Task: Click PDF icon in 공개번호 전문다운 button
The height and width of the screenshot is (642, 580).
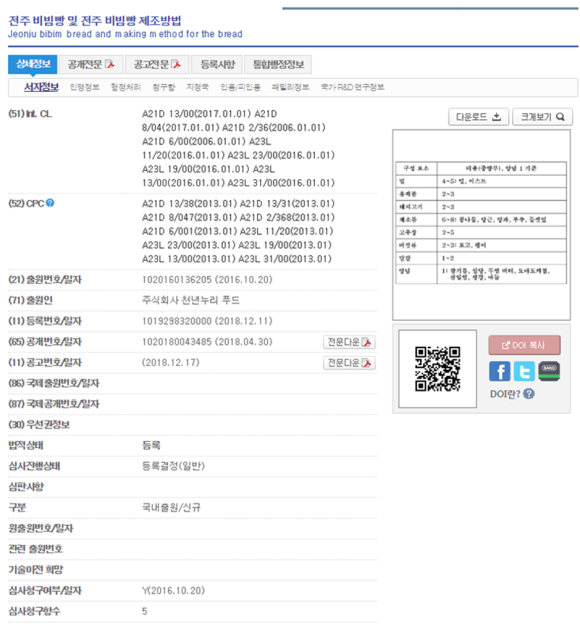Action: coord(366,342)
